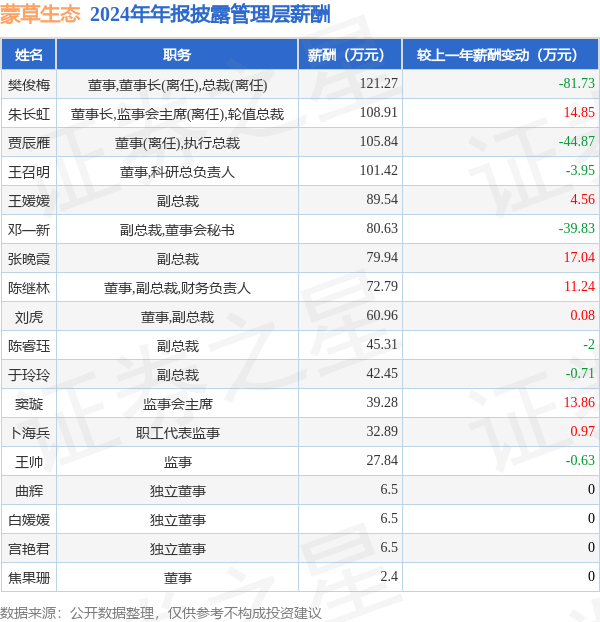
Task: Click position 董事(离任),执行总裁
Action: click(x=177, y=143)
